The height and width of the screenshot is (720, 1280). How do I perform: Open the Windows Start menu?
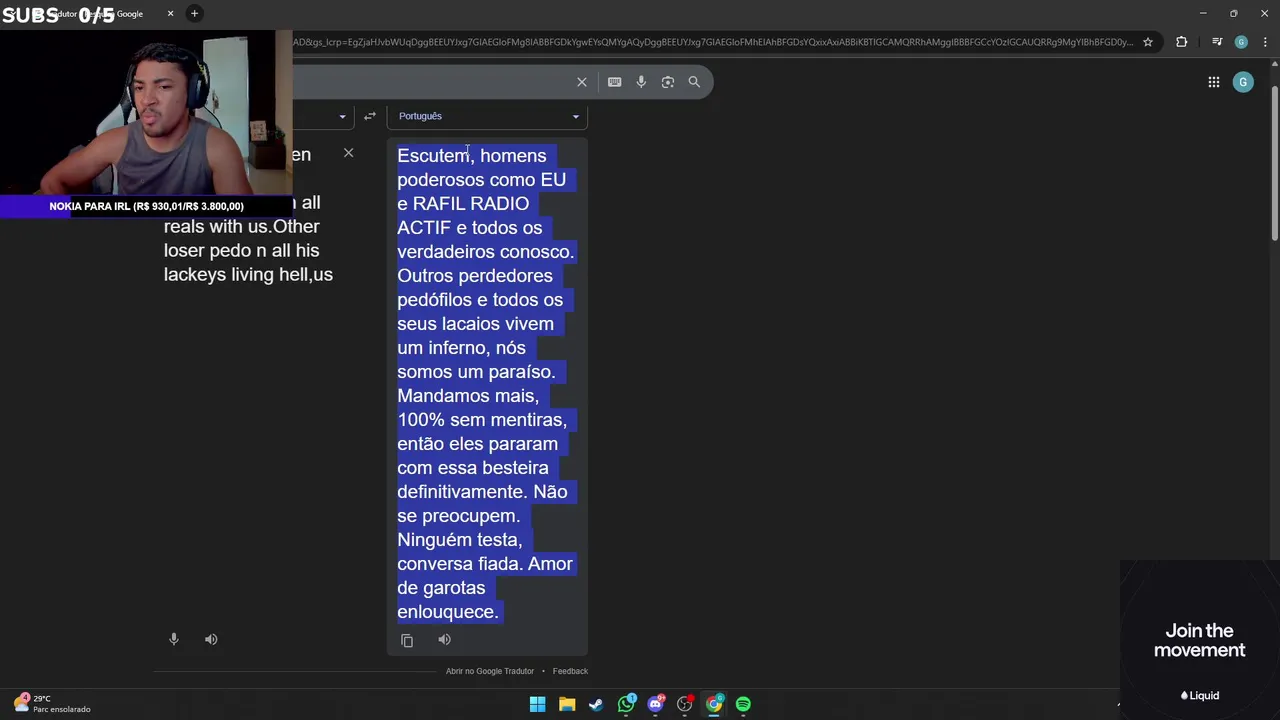(537, 704)
